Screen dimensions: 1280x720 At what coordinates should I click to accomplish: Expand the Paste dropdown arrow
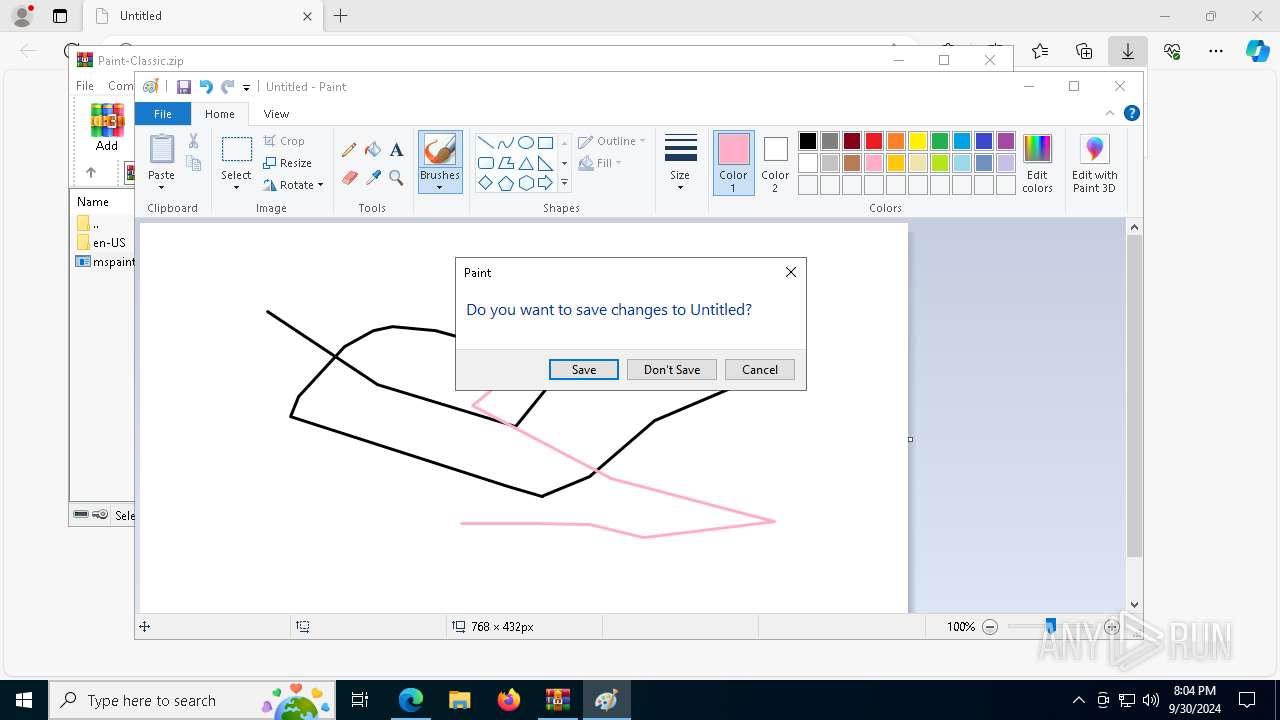click(161, 187)
